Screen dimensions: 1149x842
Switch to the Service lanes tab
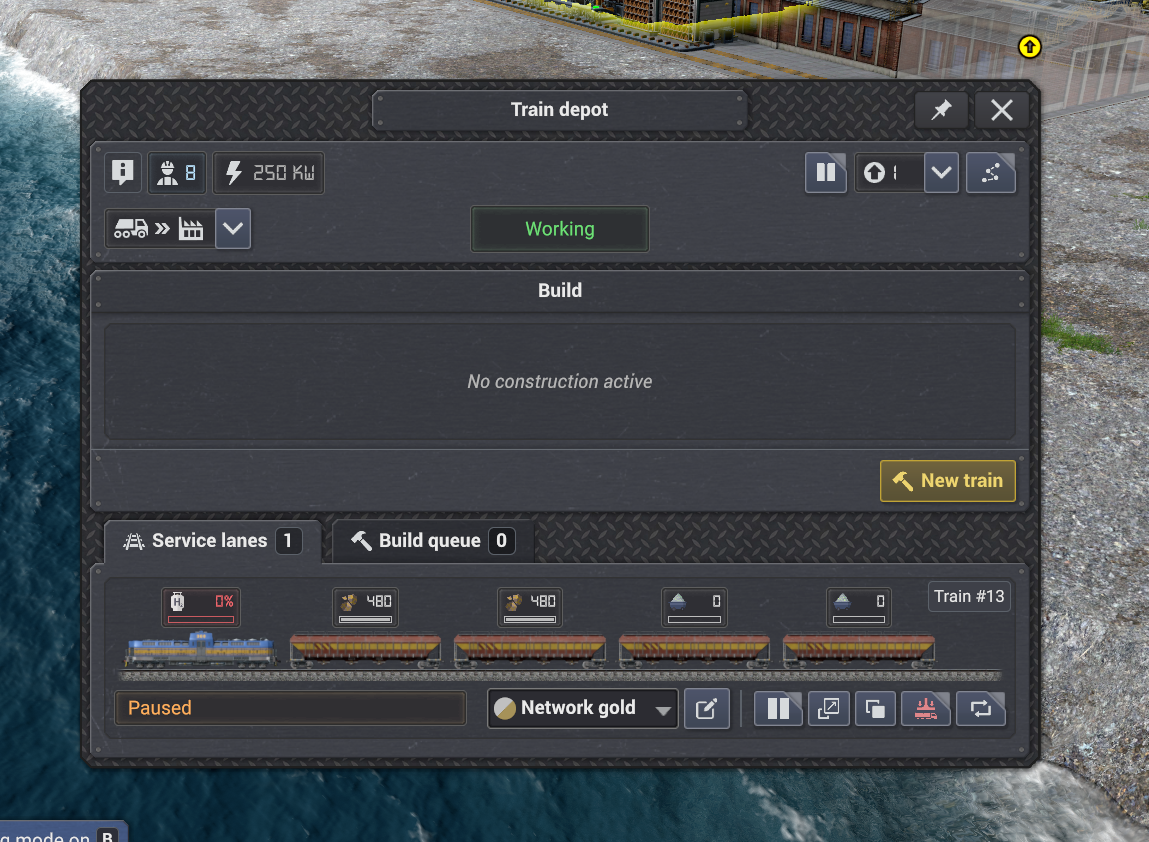coord(213,541)
